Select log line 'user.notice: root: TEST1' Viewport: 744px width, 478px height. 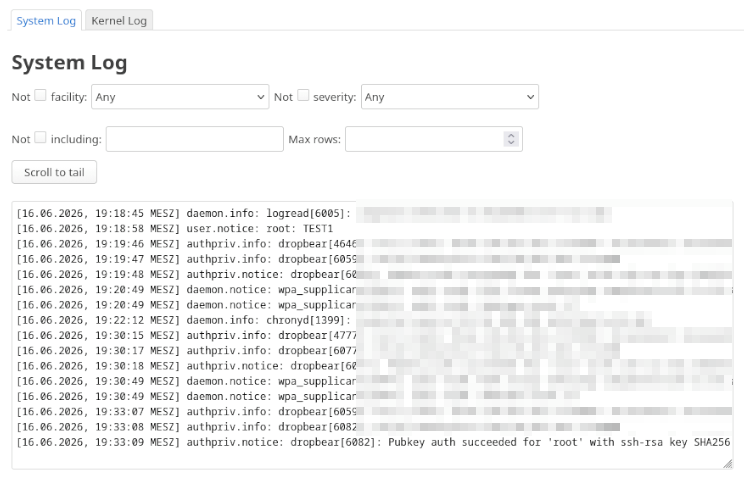[175, 229]
